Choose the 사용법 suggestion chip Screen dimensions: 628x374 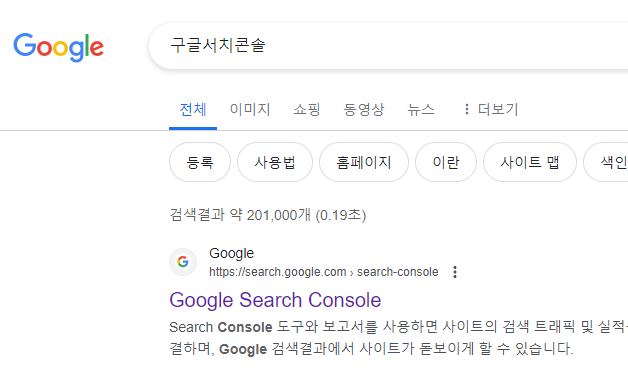pyautogui.click(x=275, y=162)
